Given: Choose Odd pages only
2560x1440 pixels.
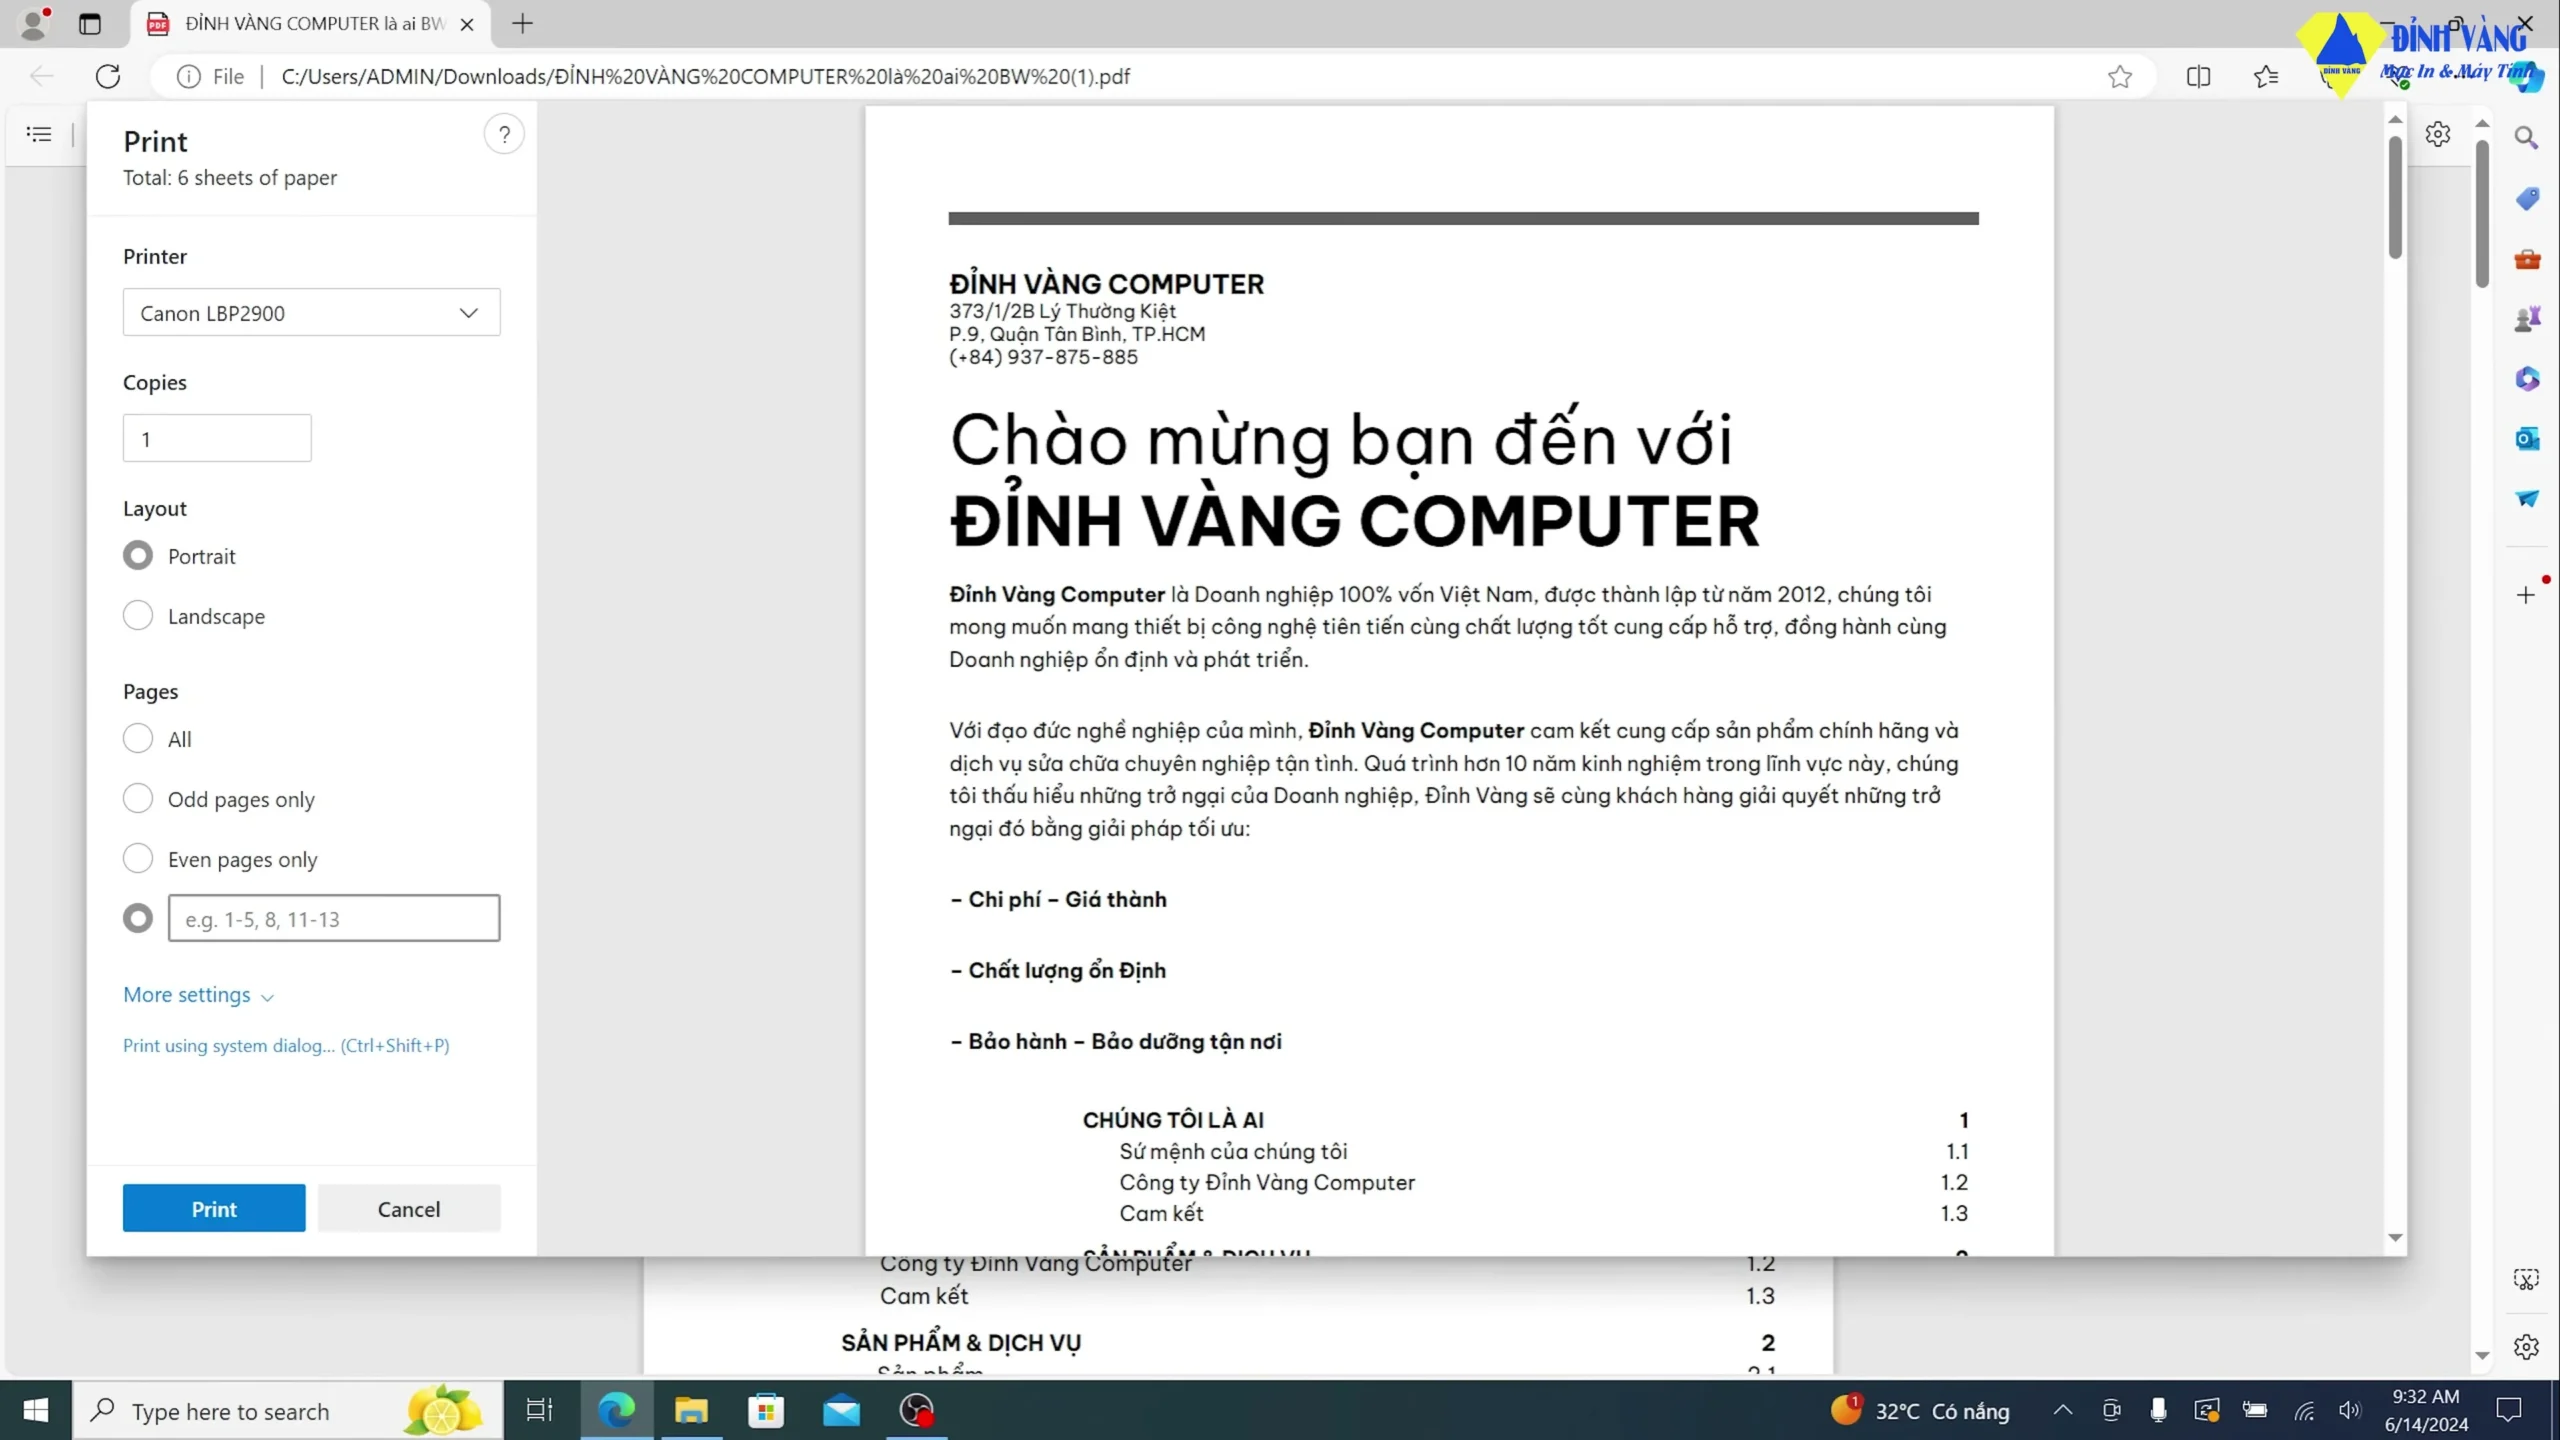Looking at the screenshot, I should (x=138, y=799).
